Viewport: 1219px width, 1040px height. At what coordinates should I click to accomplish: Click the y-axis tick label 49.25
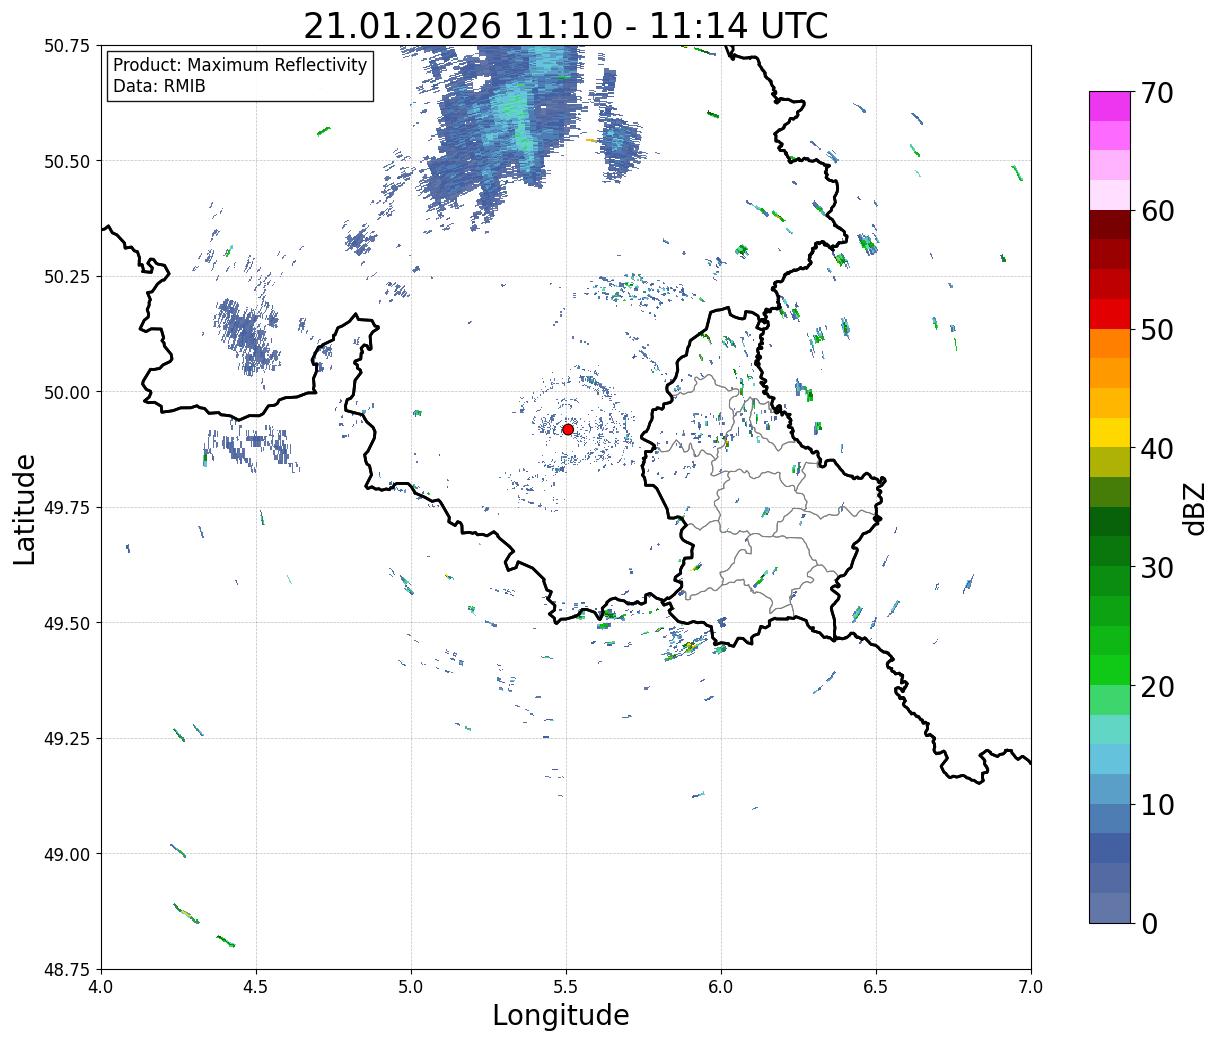point(67,739)
